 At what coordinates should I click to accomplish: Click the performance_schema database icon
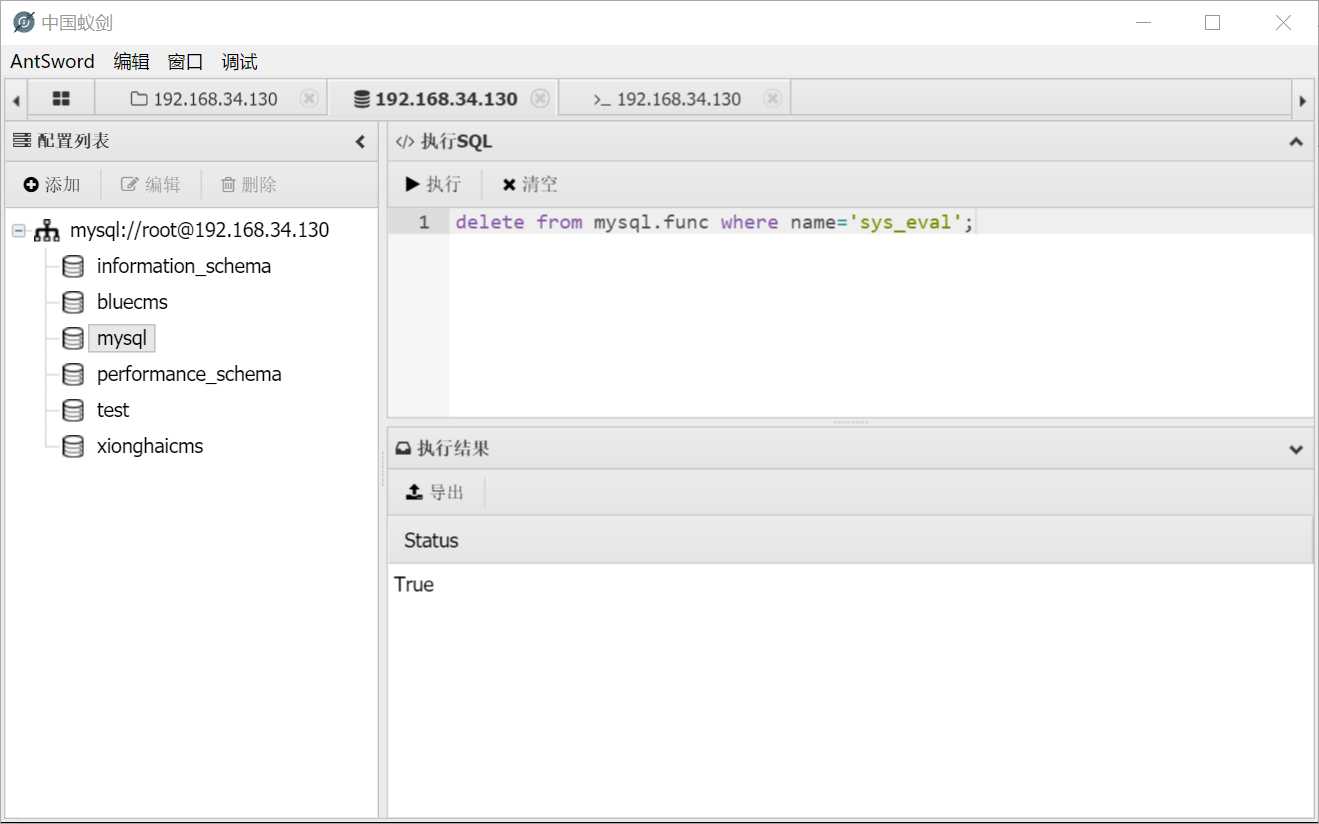tap(73, 374)
